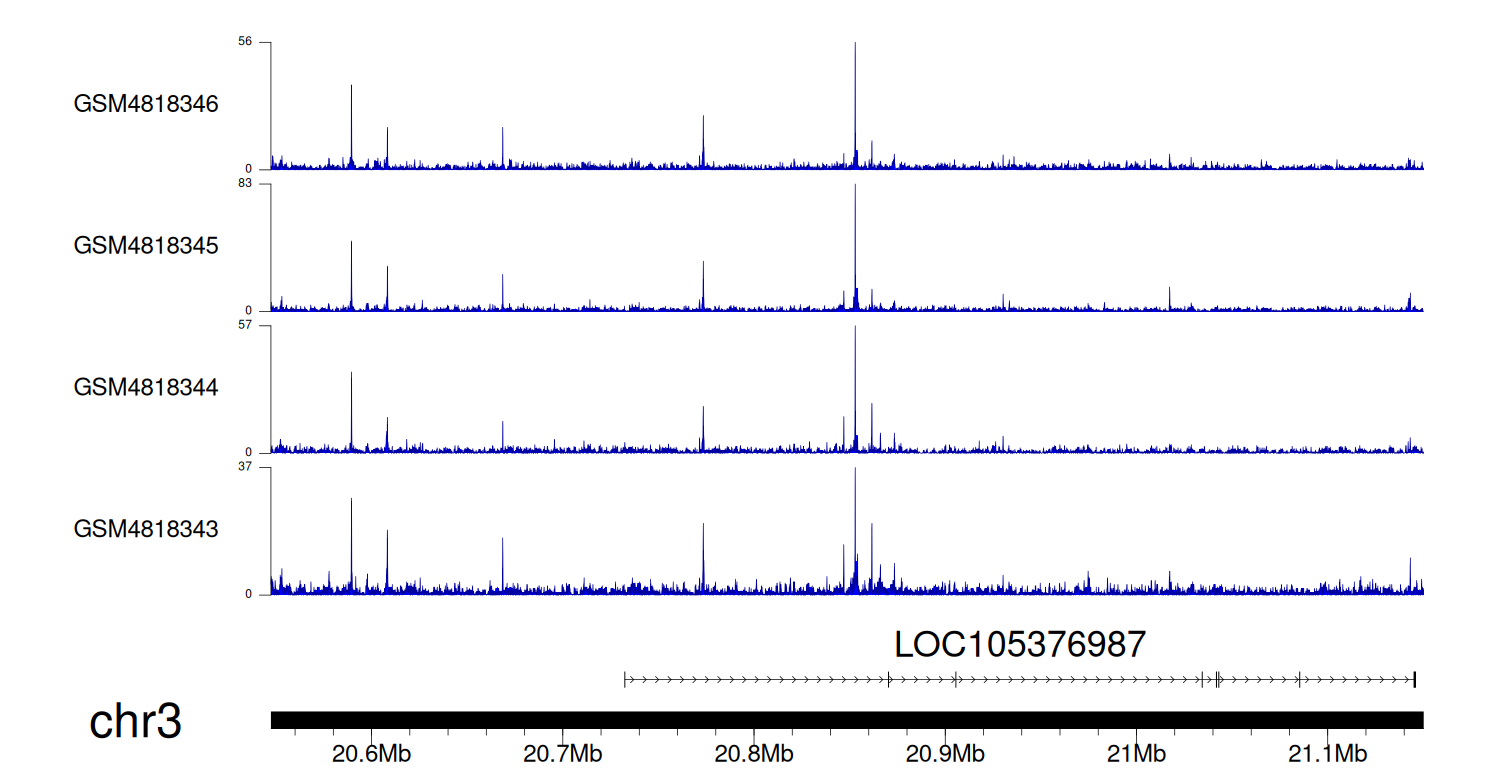The image size is (1500, 780).
Task: Click the black chr3 chromosome bar
Action: 846,720
